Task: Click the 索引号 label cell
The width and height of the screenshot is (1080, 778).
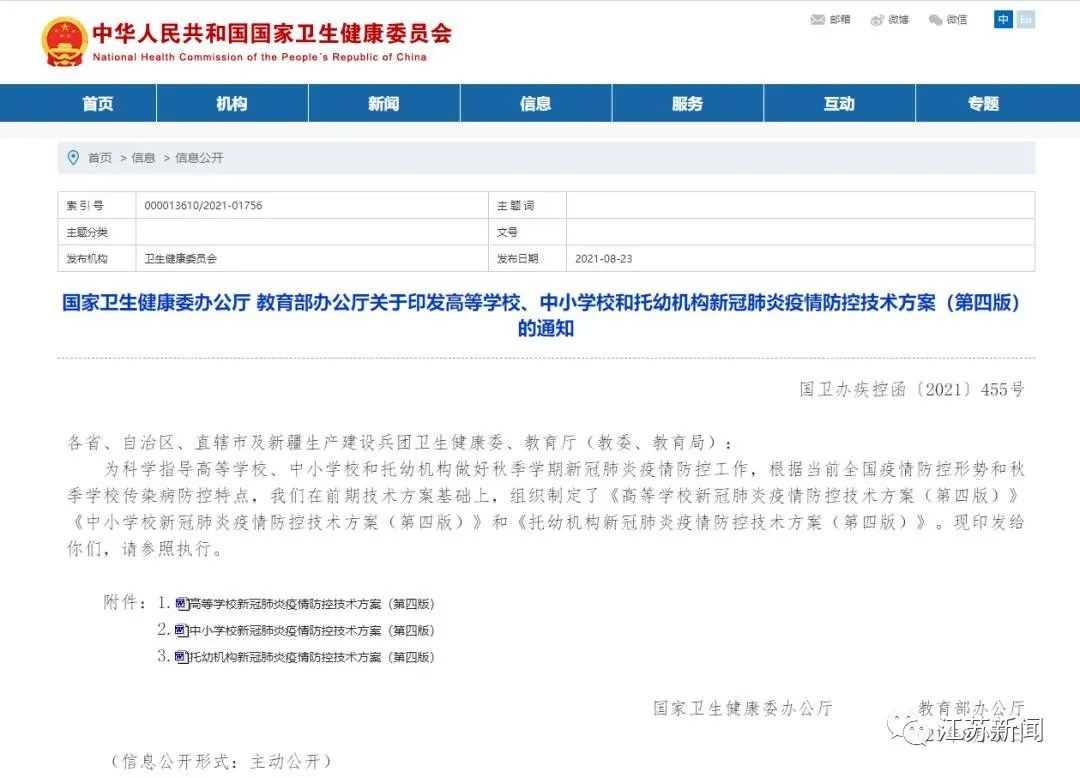Action: point(97,205)
